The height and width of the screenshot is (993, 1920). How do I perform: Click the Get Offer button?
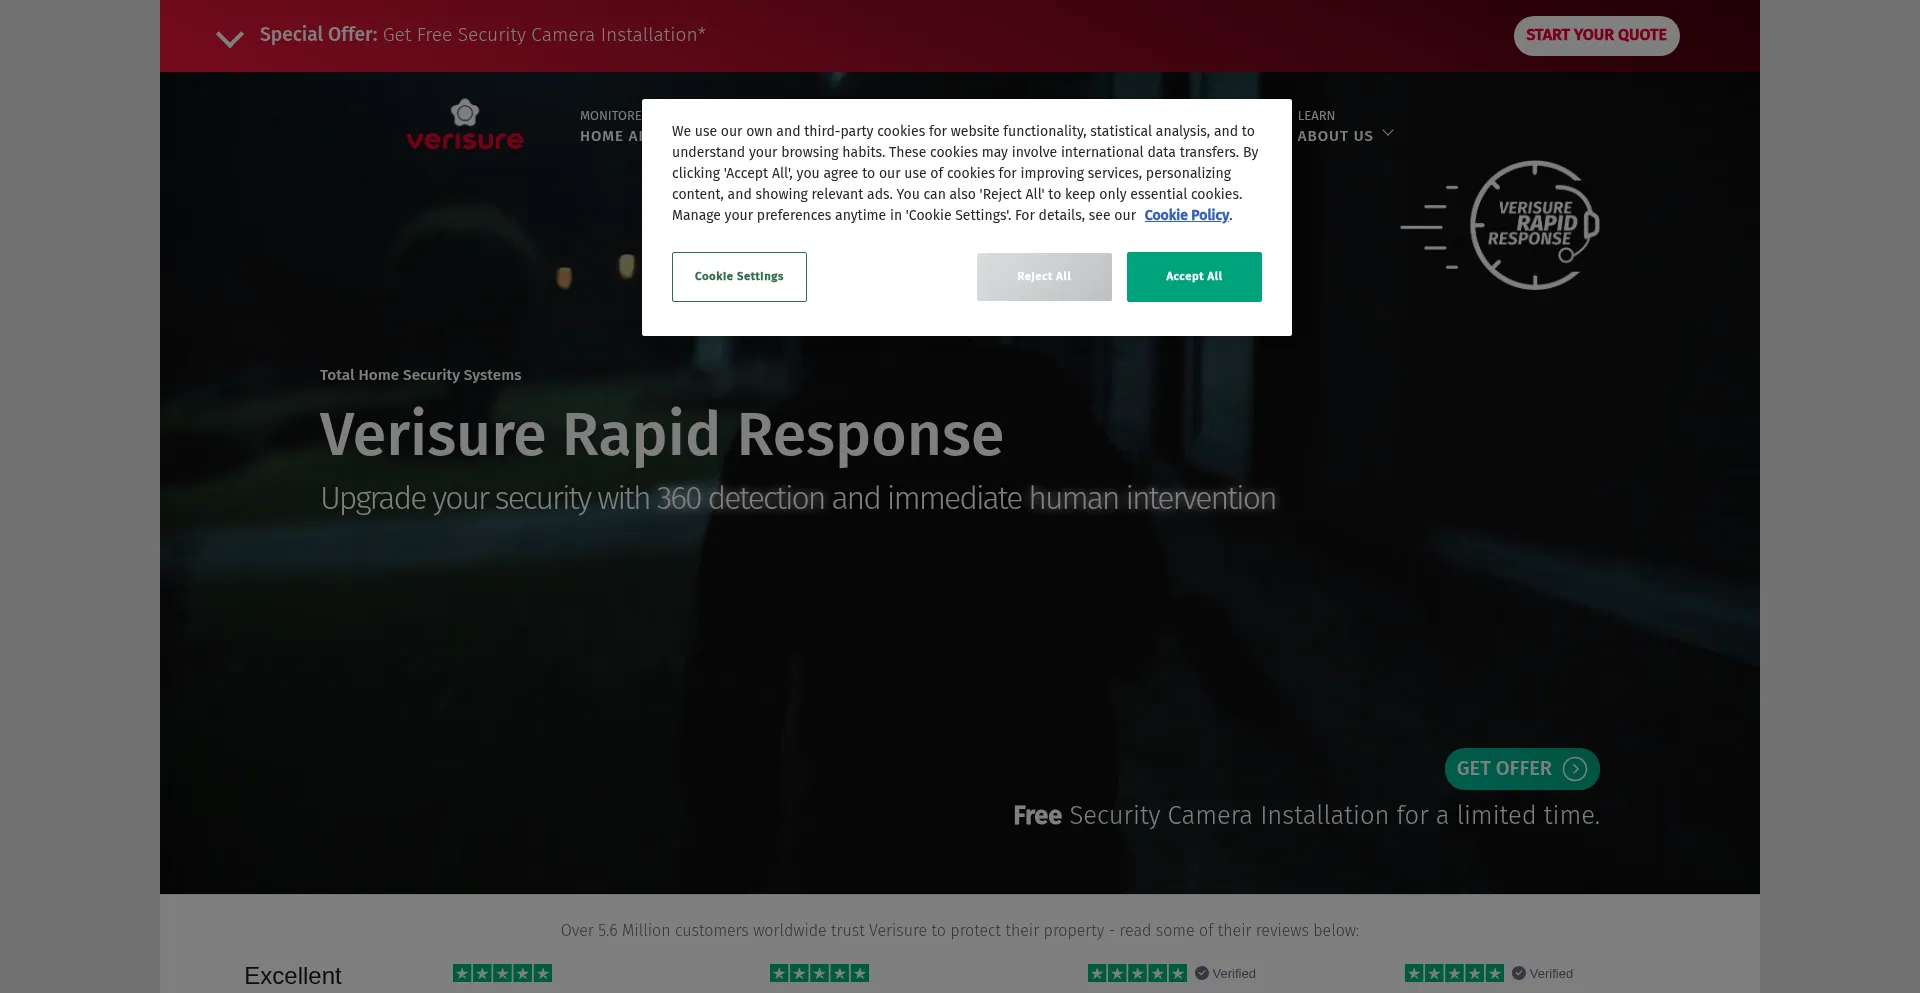1522,769
